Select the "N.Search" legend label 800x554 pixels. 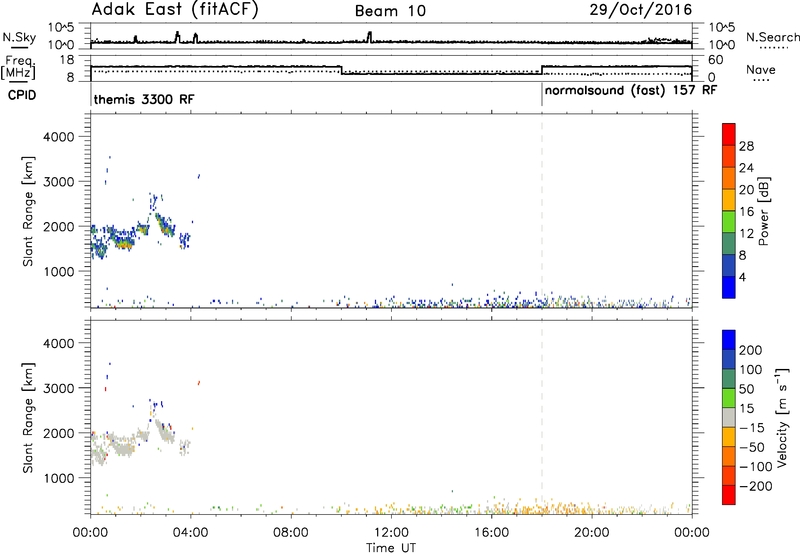click(772, 37)
